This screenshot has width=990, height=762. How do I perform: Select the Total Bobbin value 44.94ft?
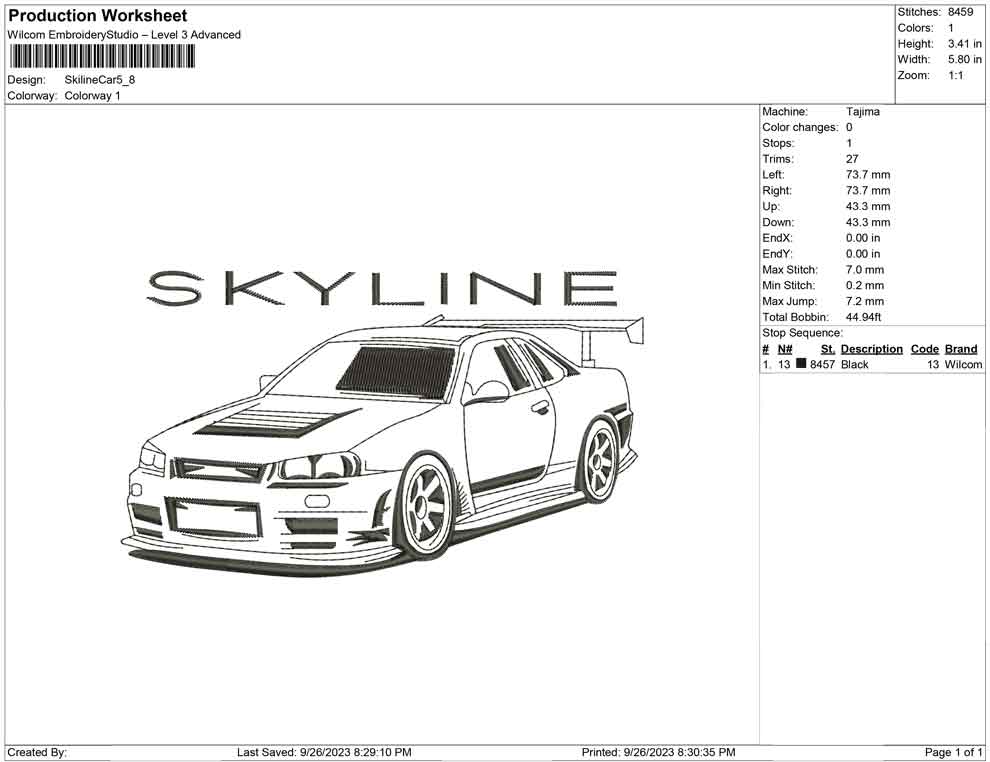tap(863, 317)
